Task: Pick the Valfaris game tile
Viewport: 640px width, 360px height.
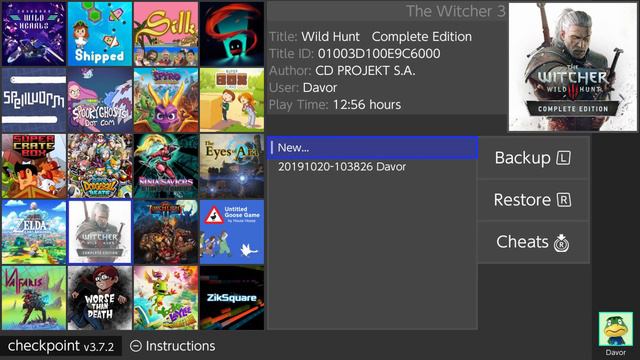Action: pos(33,298)
